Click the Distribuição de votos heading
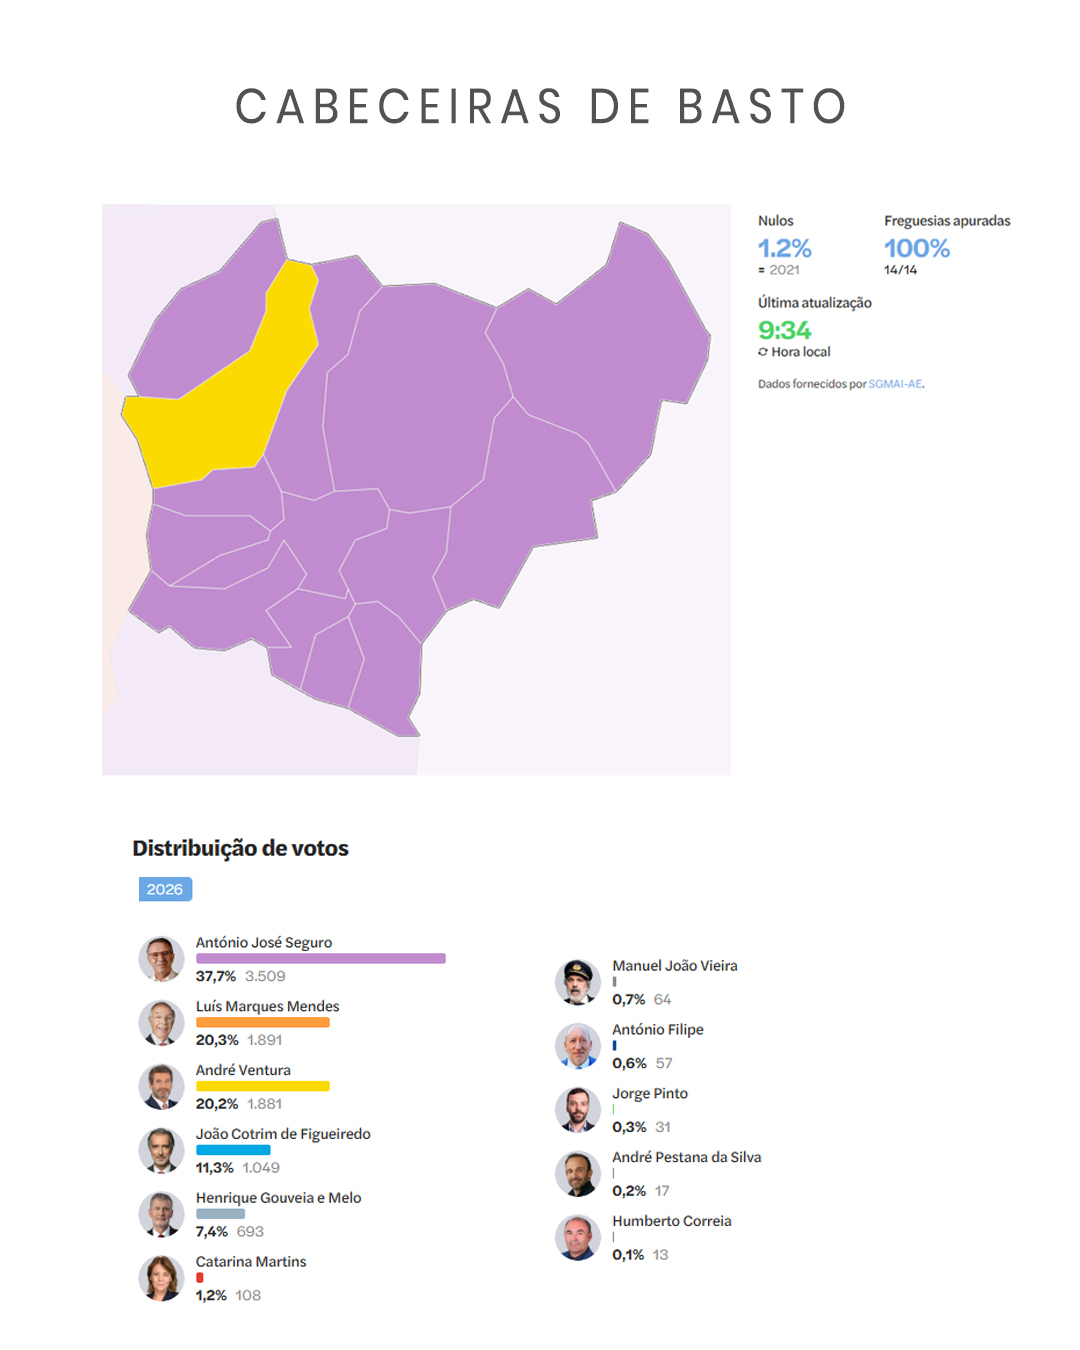 [240, 848]
